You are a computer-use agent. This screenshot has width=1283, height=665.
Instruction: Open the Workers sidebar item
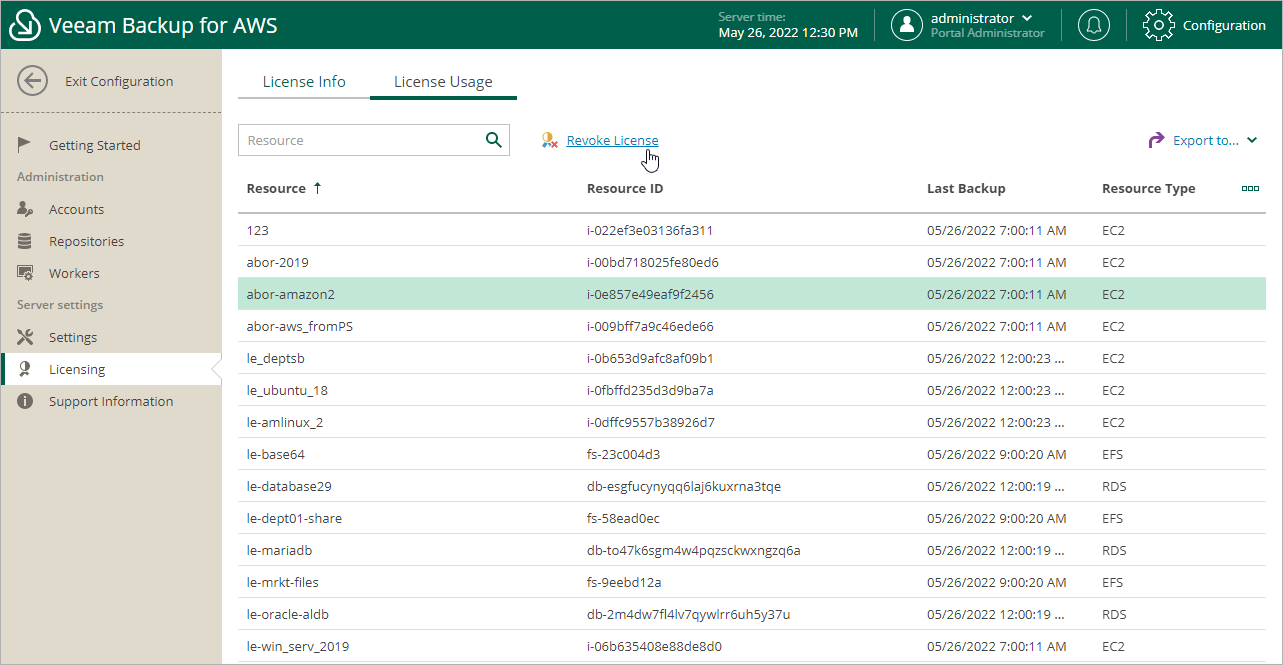tap(74, 273)
